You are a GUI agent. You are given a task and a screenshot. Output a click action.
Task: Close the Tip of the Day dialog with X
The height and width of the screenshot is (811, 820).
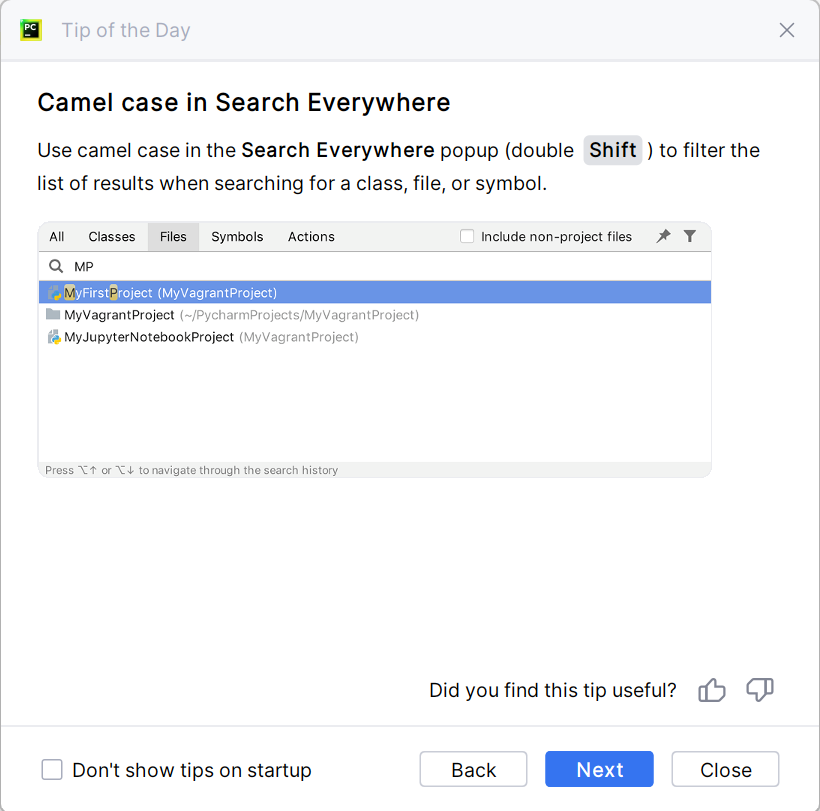[x=787, y=30]
